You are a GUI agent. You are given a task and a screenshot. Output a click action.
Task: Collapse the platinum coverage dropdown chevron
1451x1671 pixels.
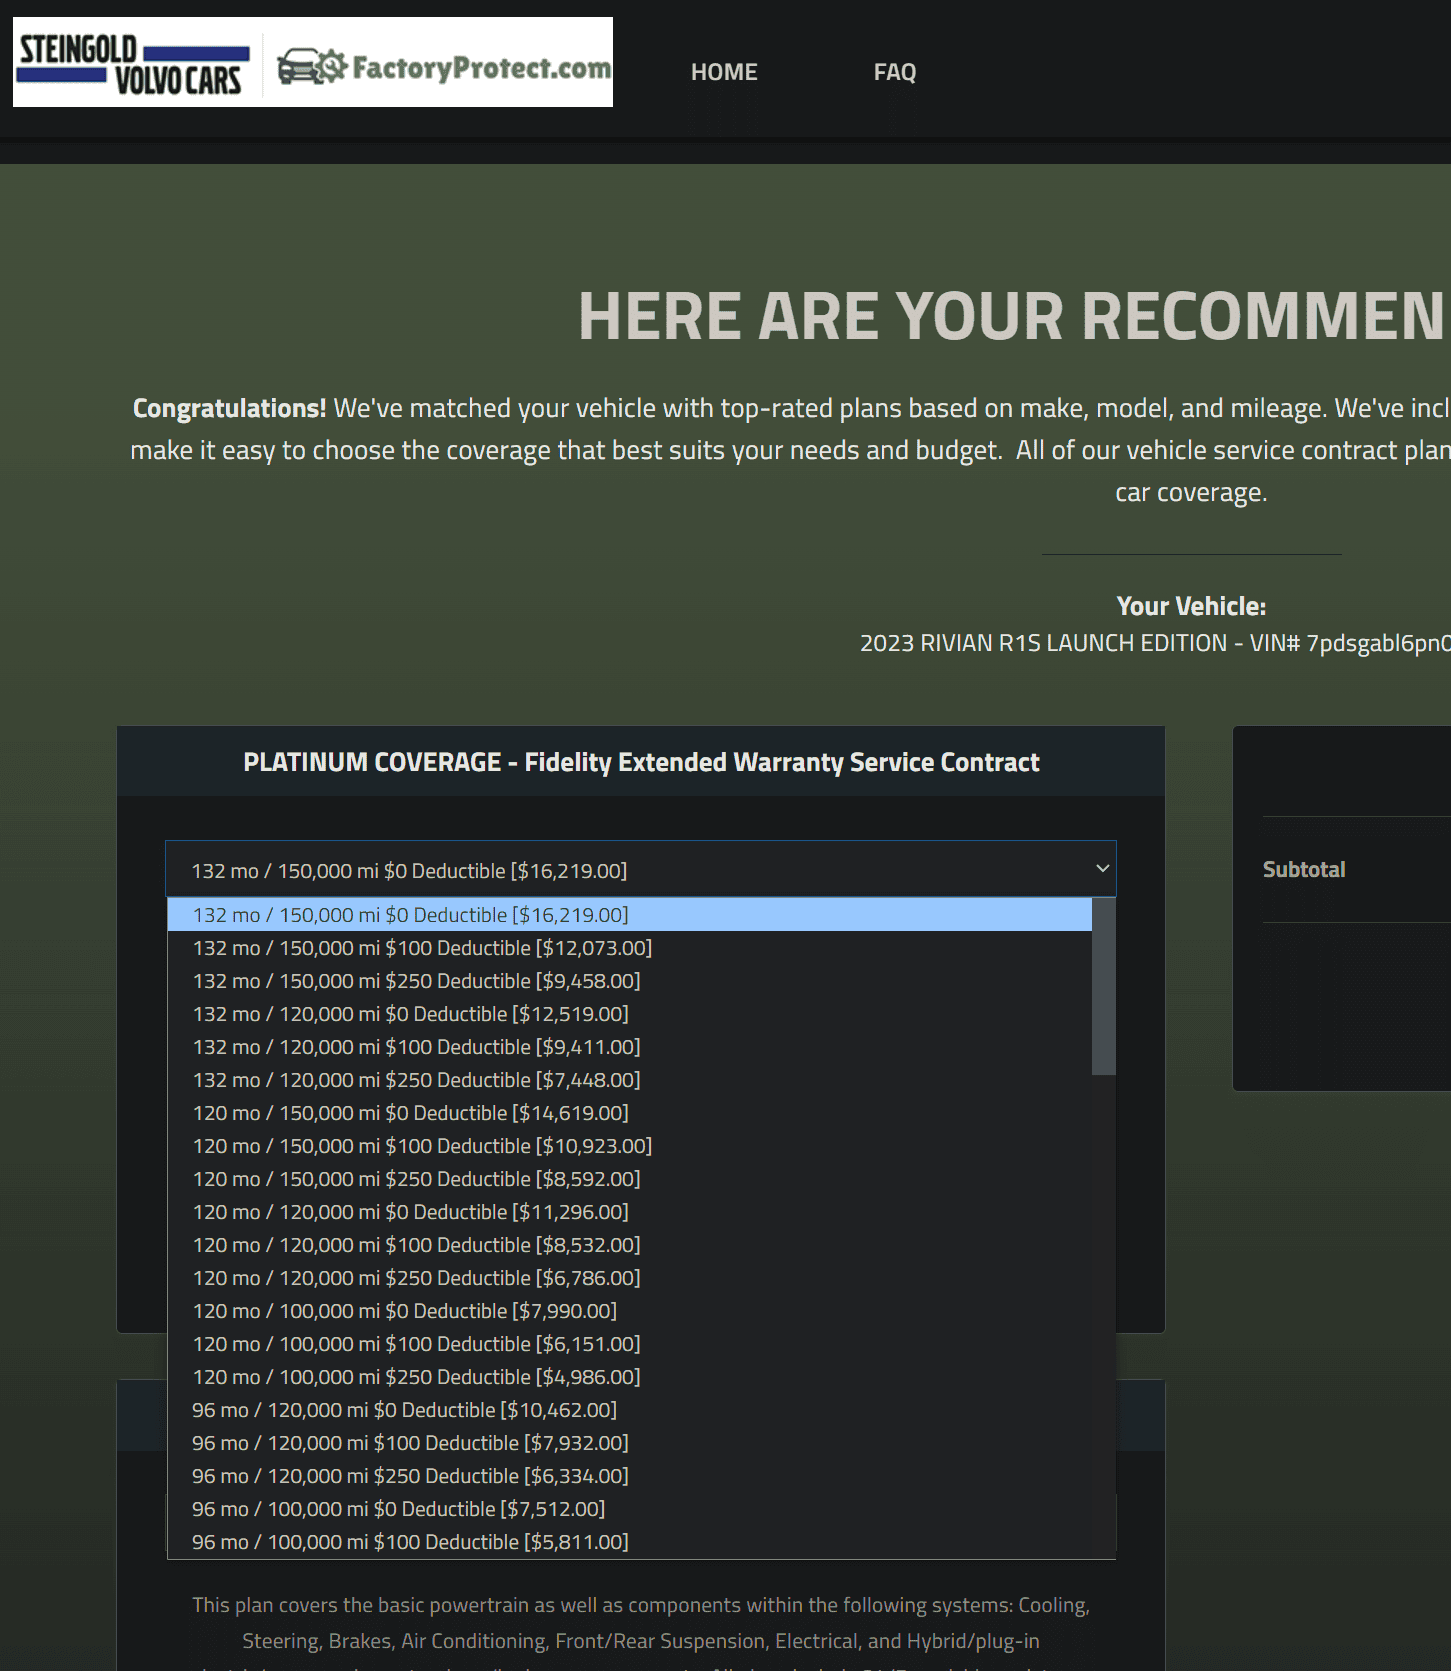coord(1102,868)
